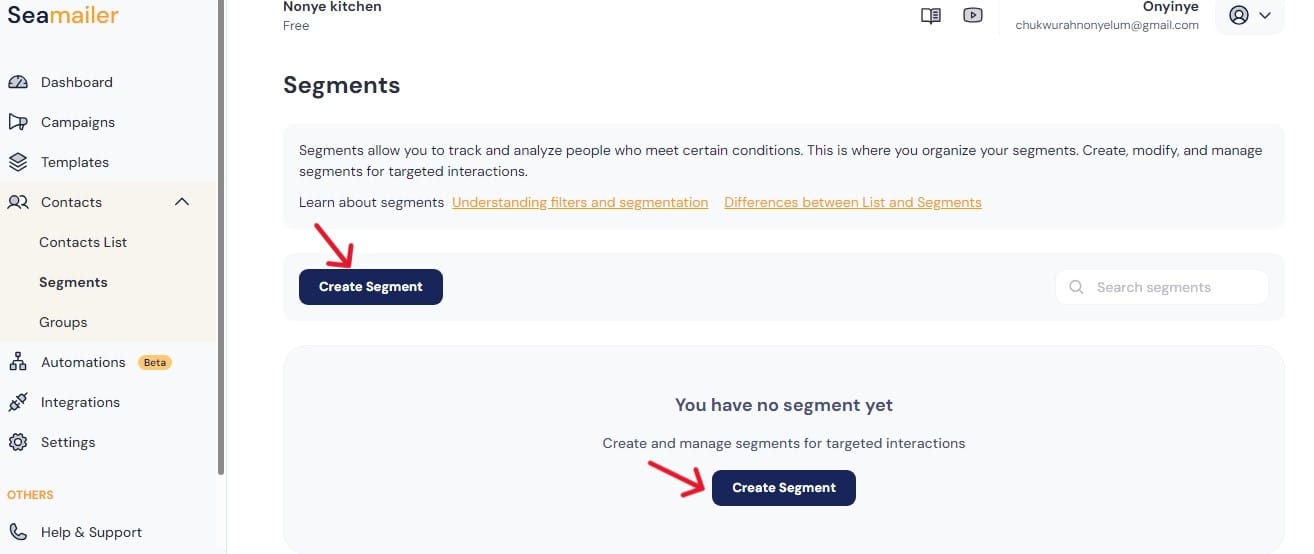The image size is (1314, 554).
Task: Click the Dashboard gauge icon
Action: point(18,82)
